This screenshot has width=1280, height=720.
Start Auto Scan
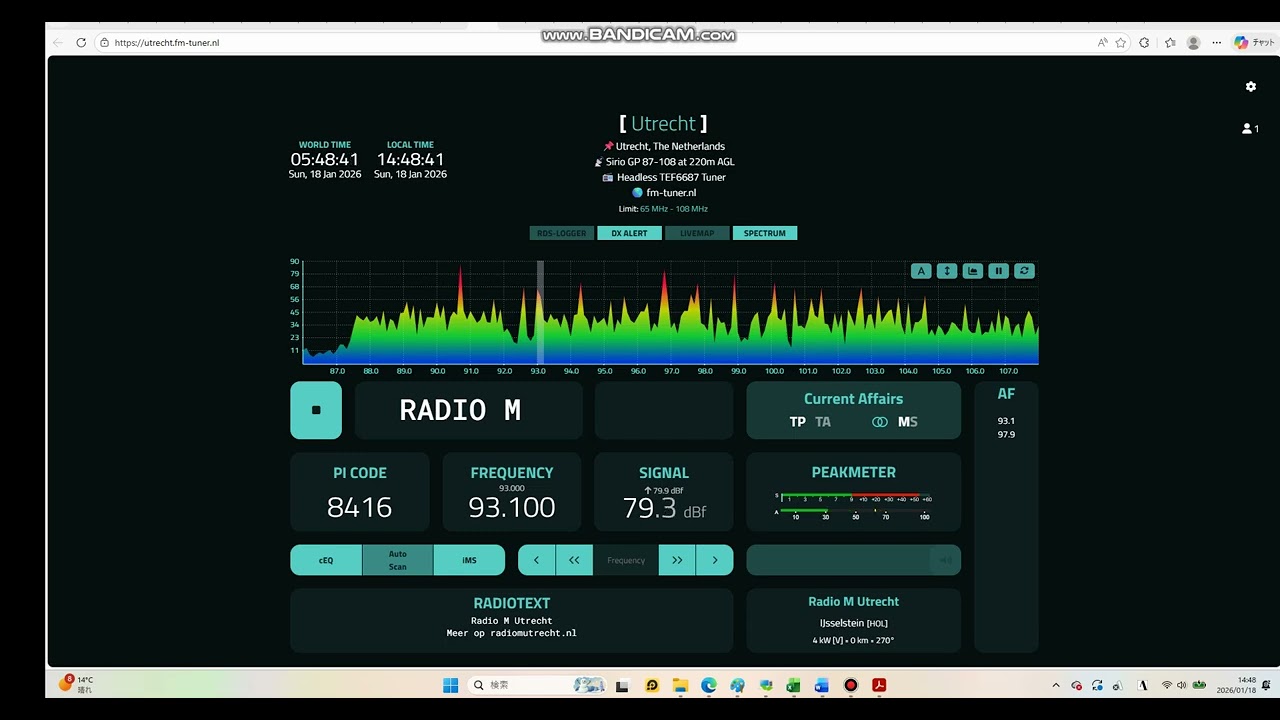pos(398,560)
